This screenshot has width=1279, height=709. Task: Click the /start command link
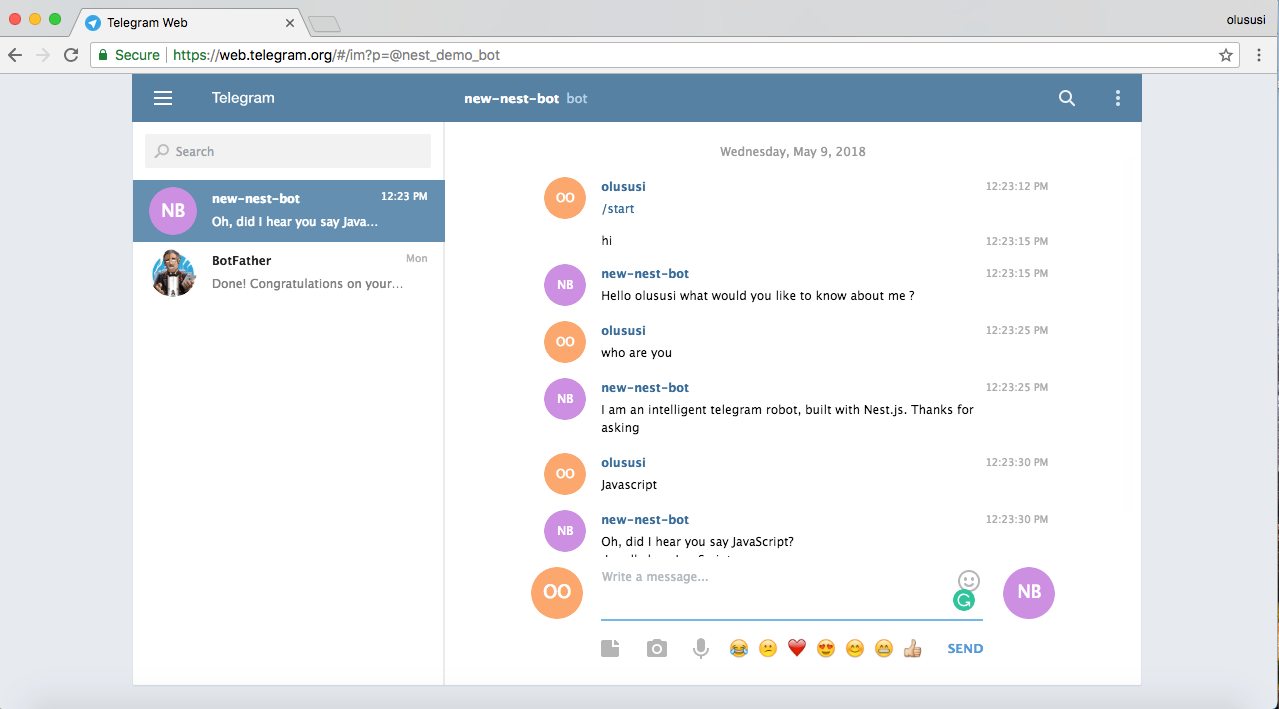(x=618, y=209)
